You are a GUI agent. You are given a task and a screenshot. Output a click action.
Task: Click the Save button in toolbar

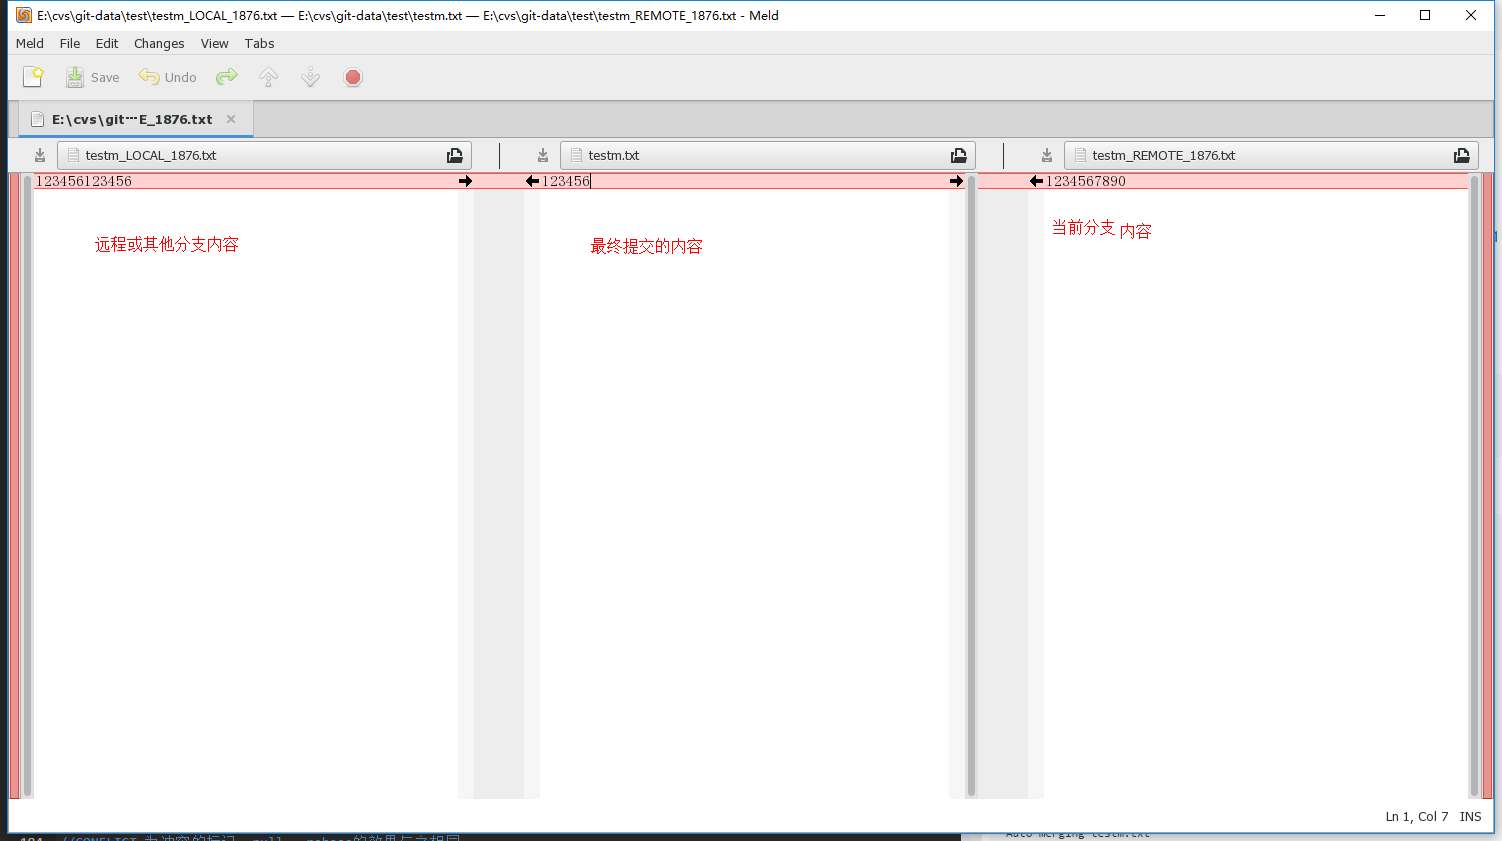tap(92, 77)
